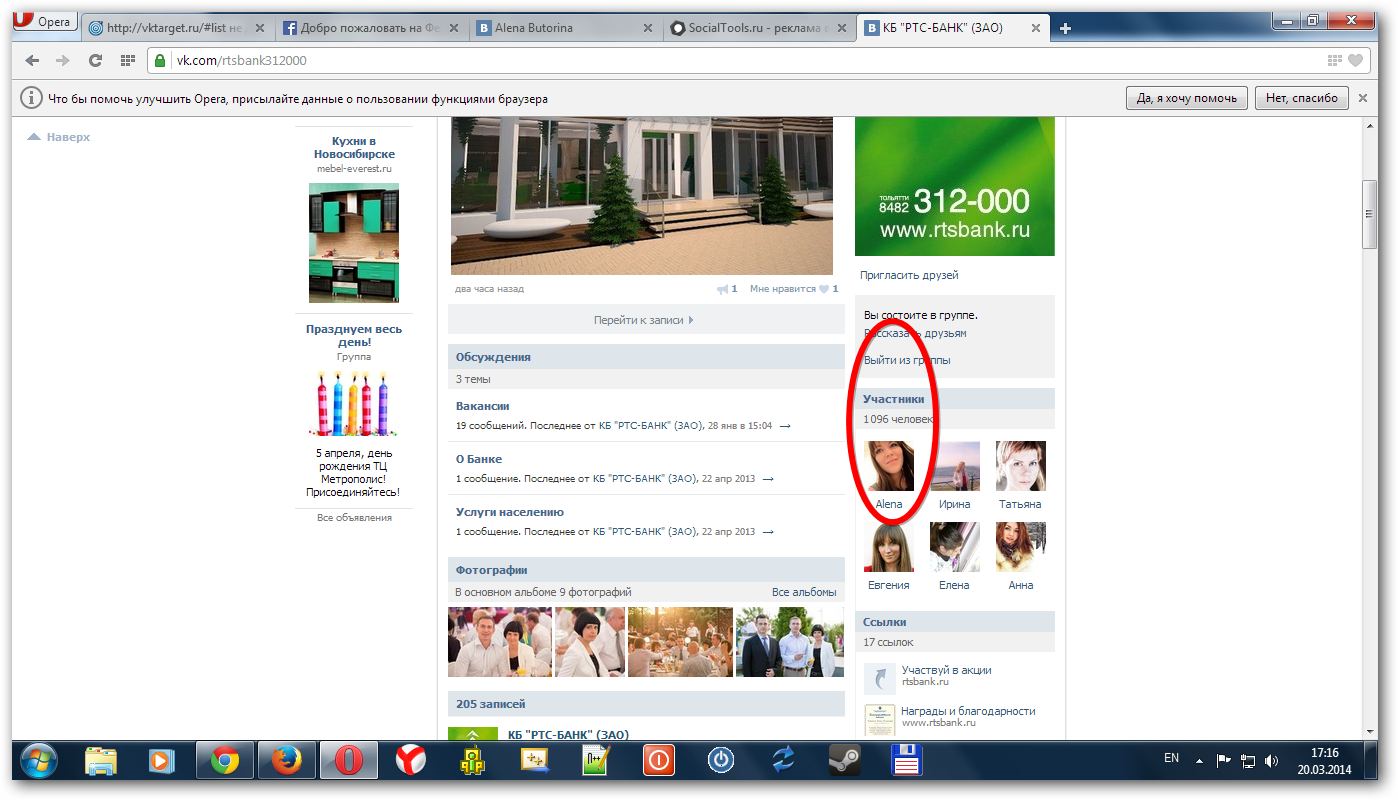Screen dimensions: 1398x800
Task: Click the Наверх back-to-top link
Action: point(59,137)
